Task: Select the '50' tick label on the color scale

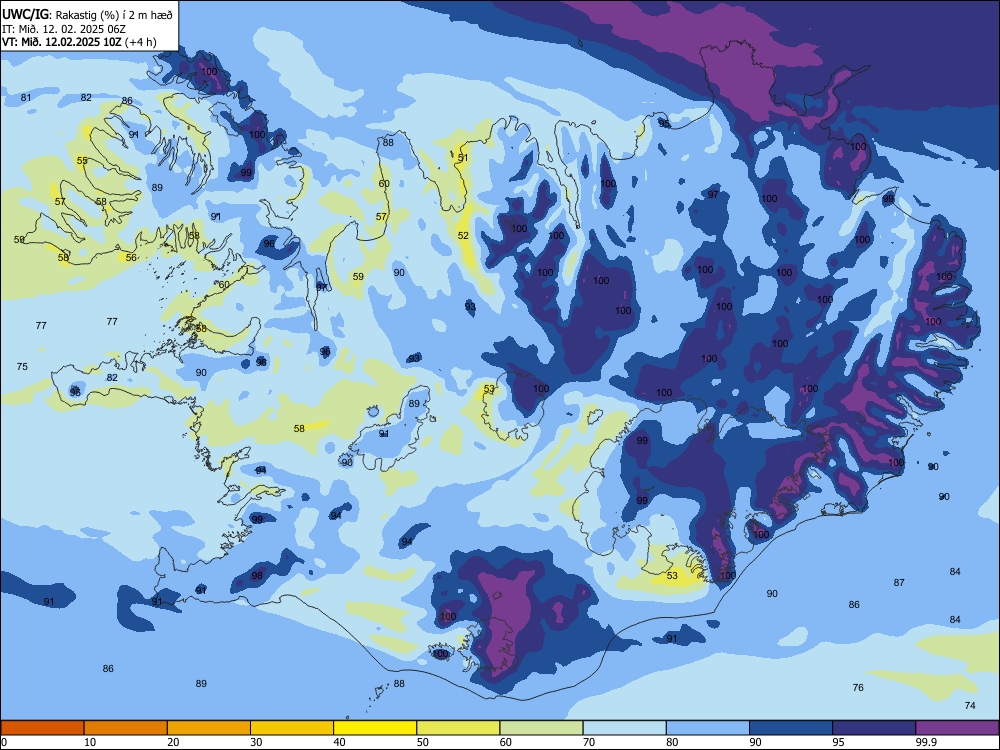Action: (422, 742)
